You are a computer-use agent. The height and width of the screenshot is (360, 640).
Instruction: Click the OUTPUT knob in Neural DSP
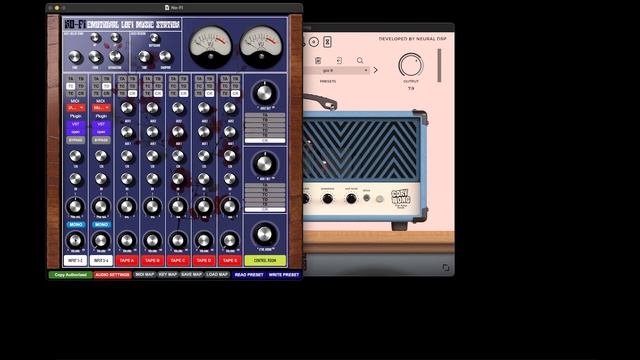pos(411,65)
